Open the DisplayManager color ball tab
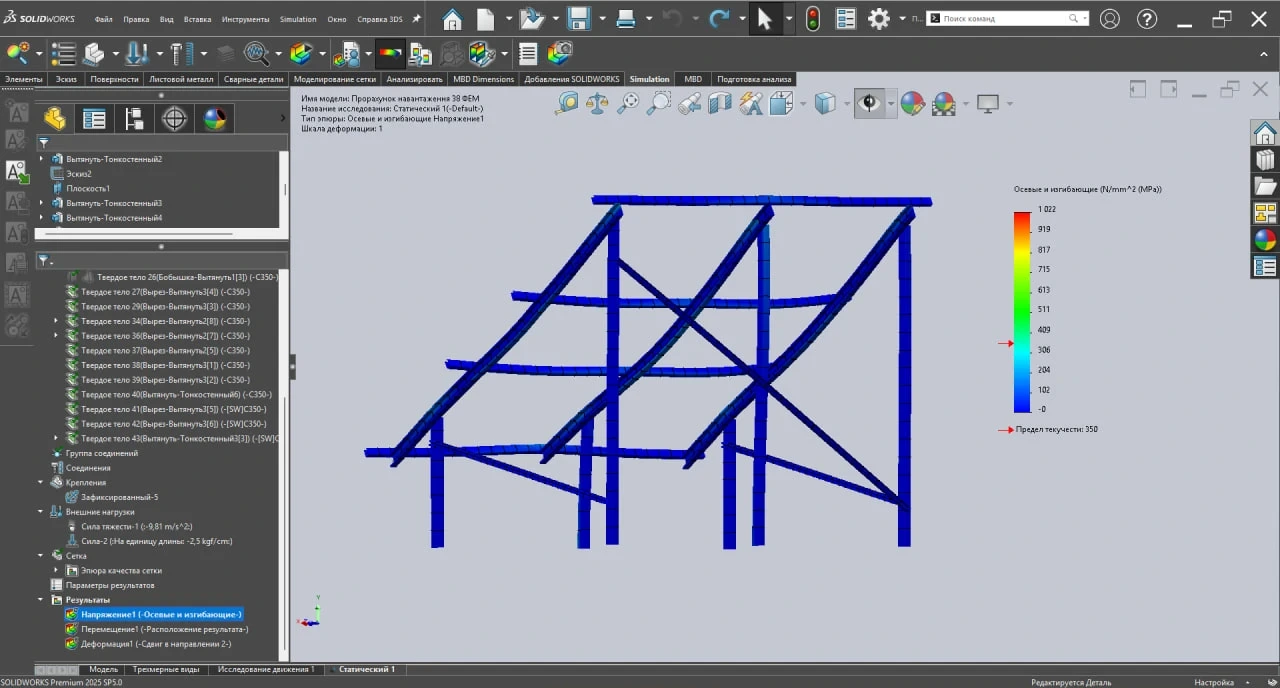Screen dimensions: 1280x688 tap(215, 119)
